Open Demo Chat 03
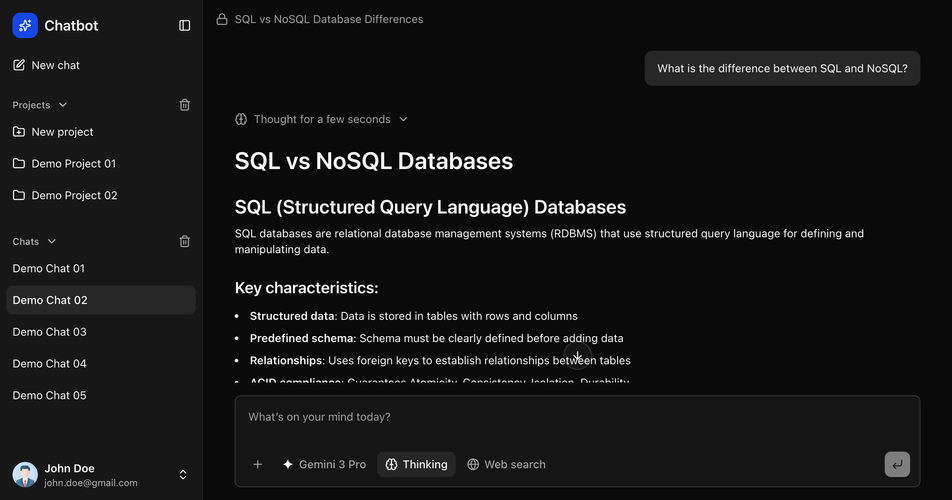 (50, 332)
